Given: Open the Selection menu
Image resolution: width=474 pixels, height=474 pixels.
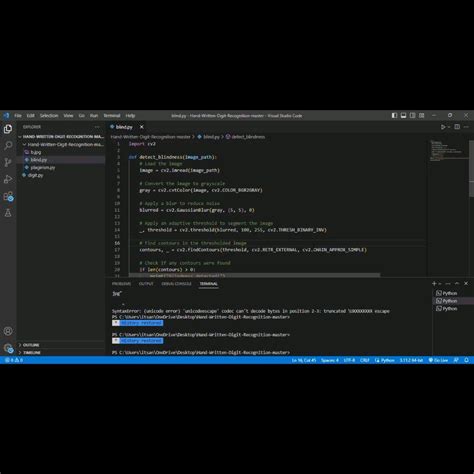Looking at the screenshot, I should coord(49,116).
